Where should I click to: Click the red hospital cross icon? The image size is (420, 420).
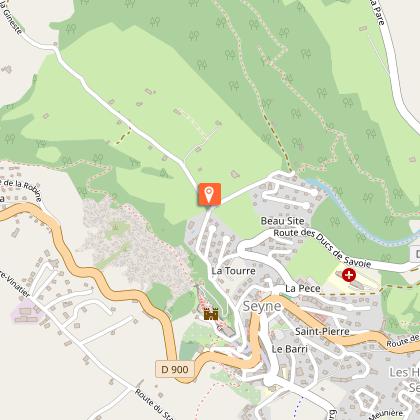[349, 275]
